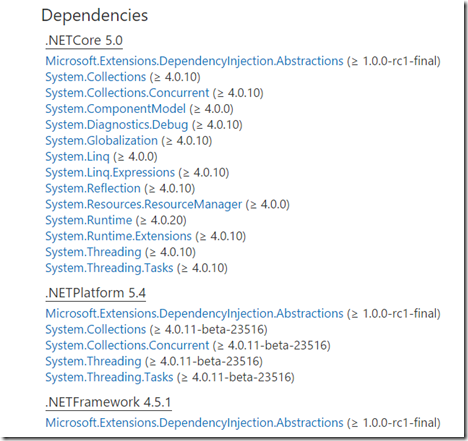Click version (≥ 4.0.0) beside System.Resources.ResourceManager
Image resolution: width=468 pixels, height=441 pixels.
click(x=268, y=204)
